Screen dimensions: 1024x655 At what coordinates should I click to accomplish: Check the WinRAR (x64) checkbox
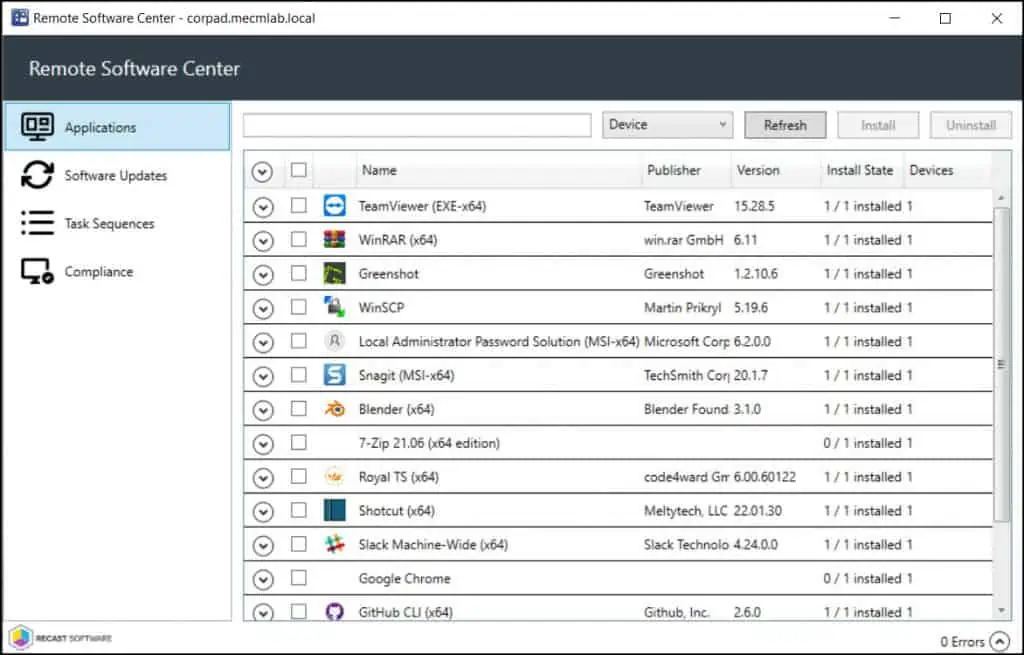click(x=298, y=239)
